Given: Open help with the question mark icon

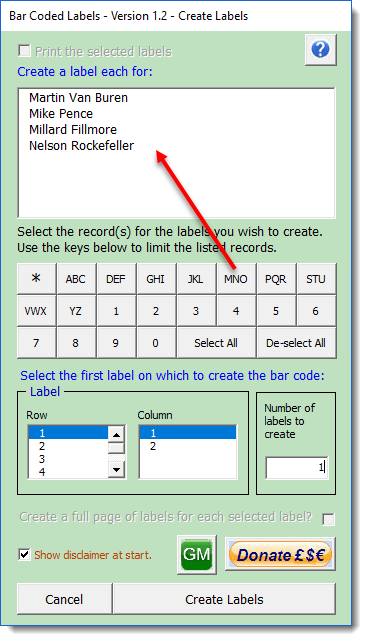Looking at the screenshot, I should (321, 50).
